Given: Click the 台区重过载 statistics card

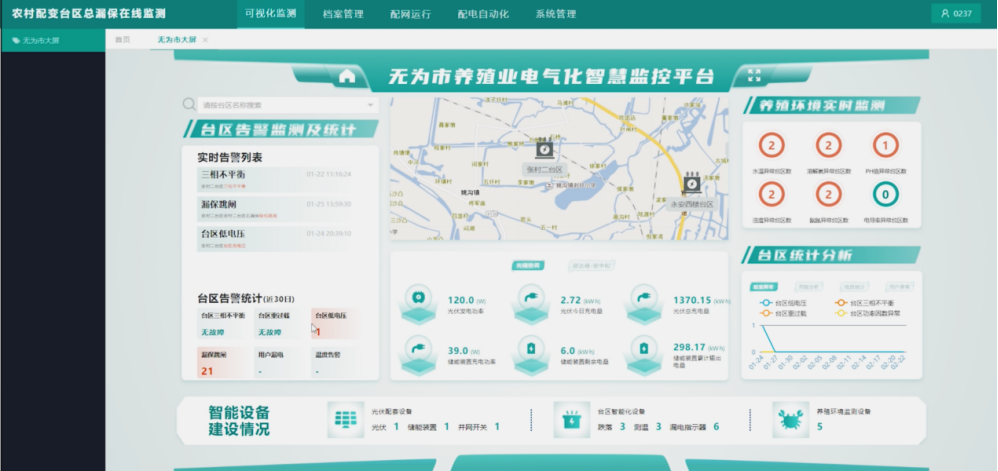Looking at the screenshot, I should pyautogui.click(x=278, y=324).
